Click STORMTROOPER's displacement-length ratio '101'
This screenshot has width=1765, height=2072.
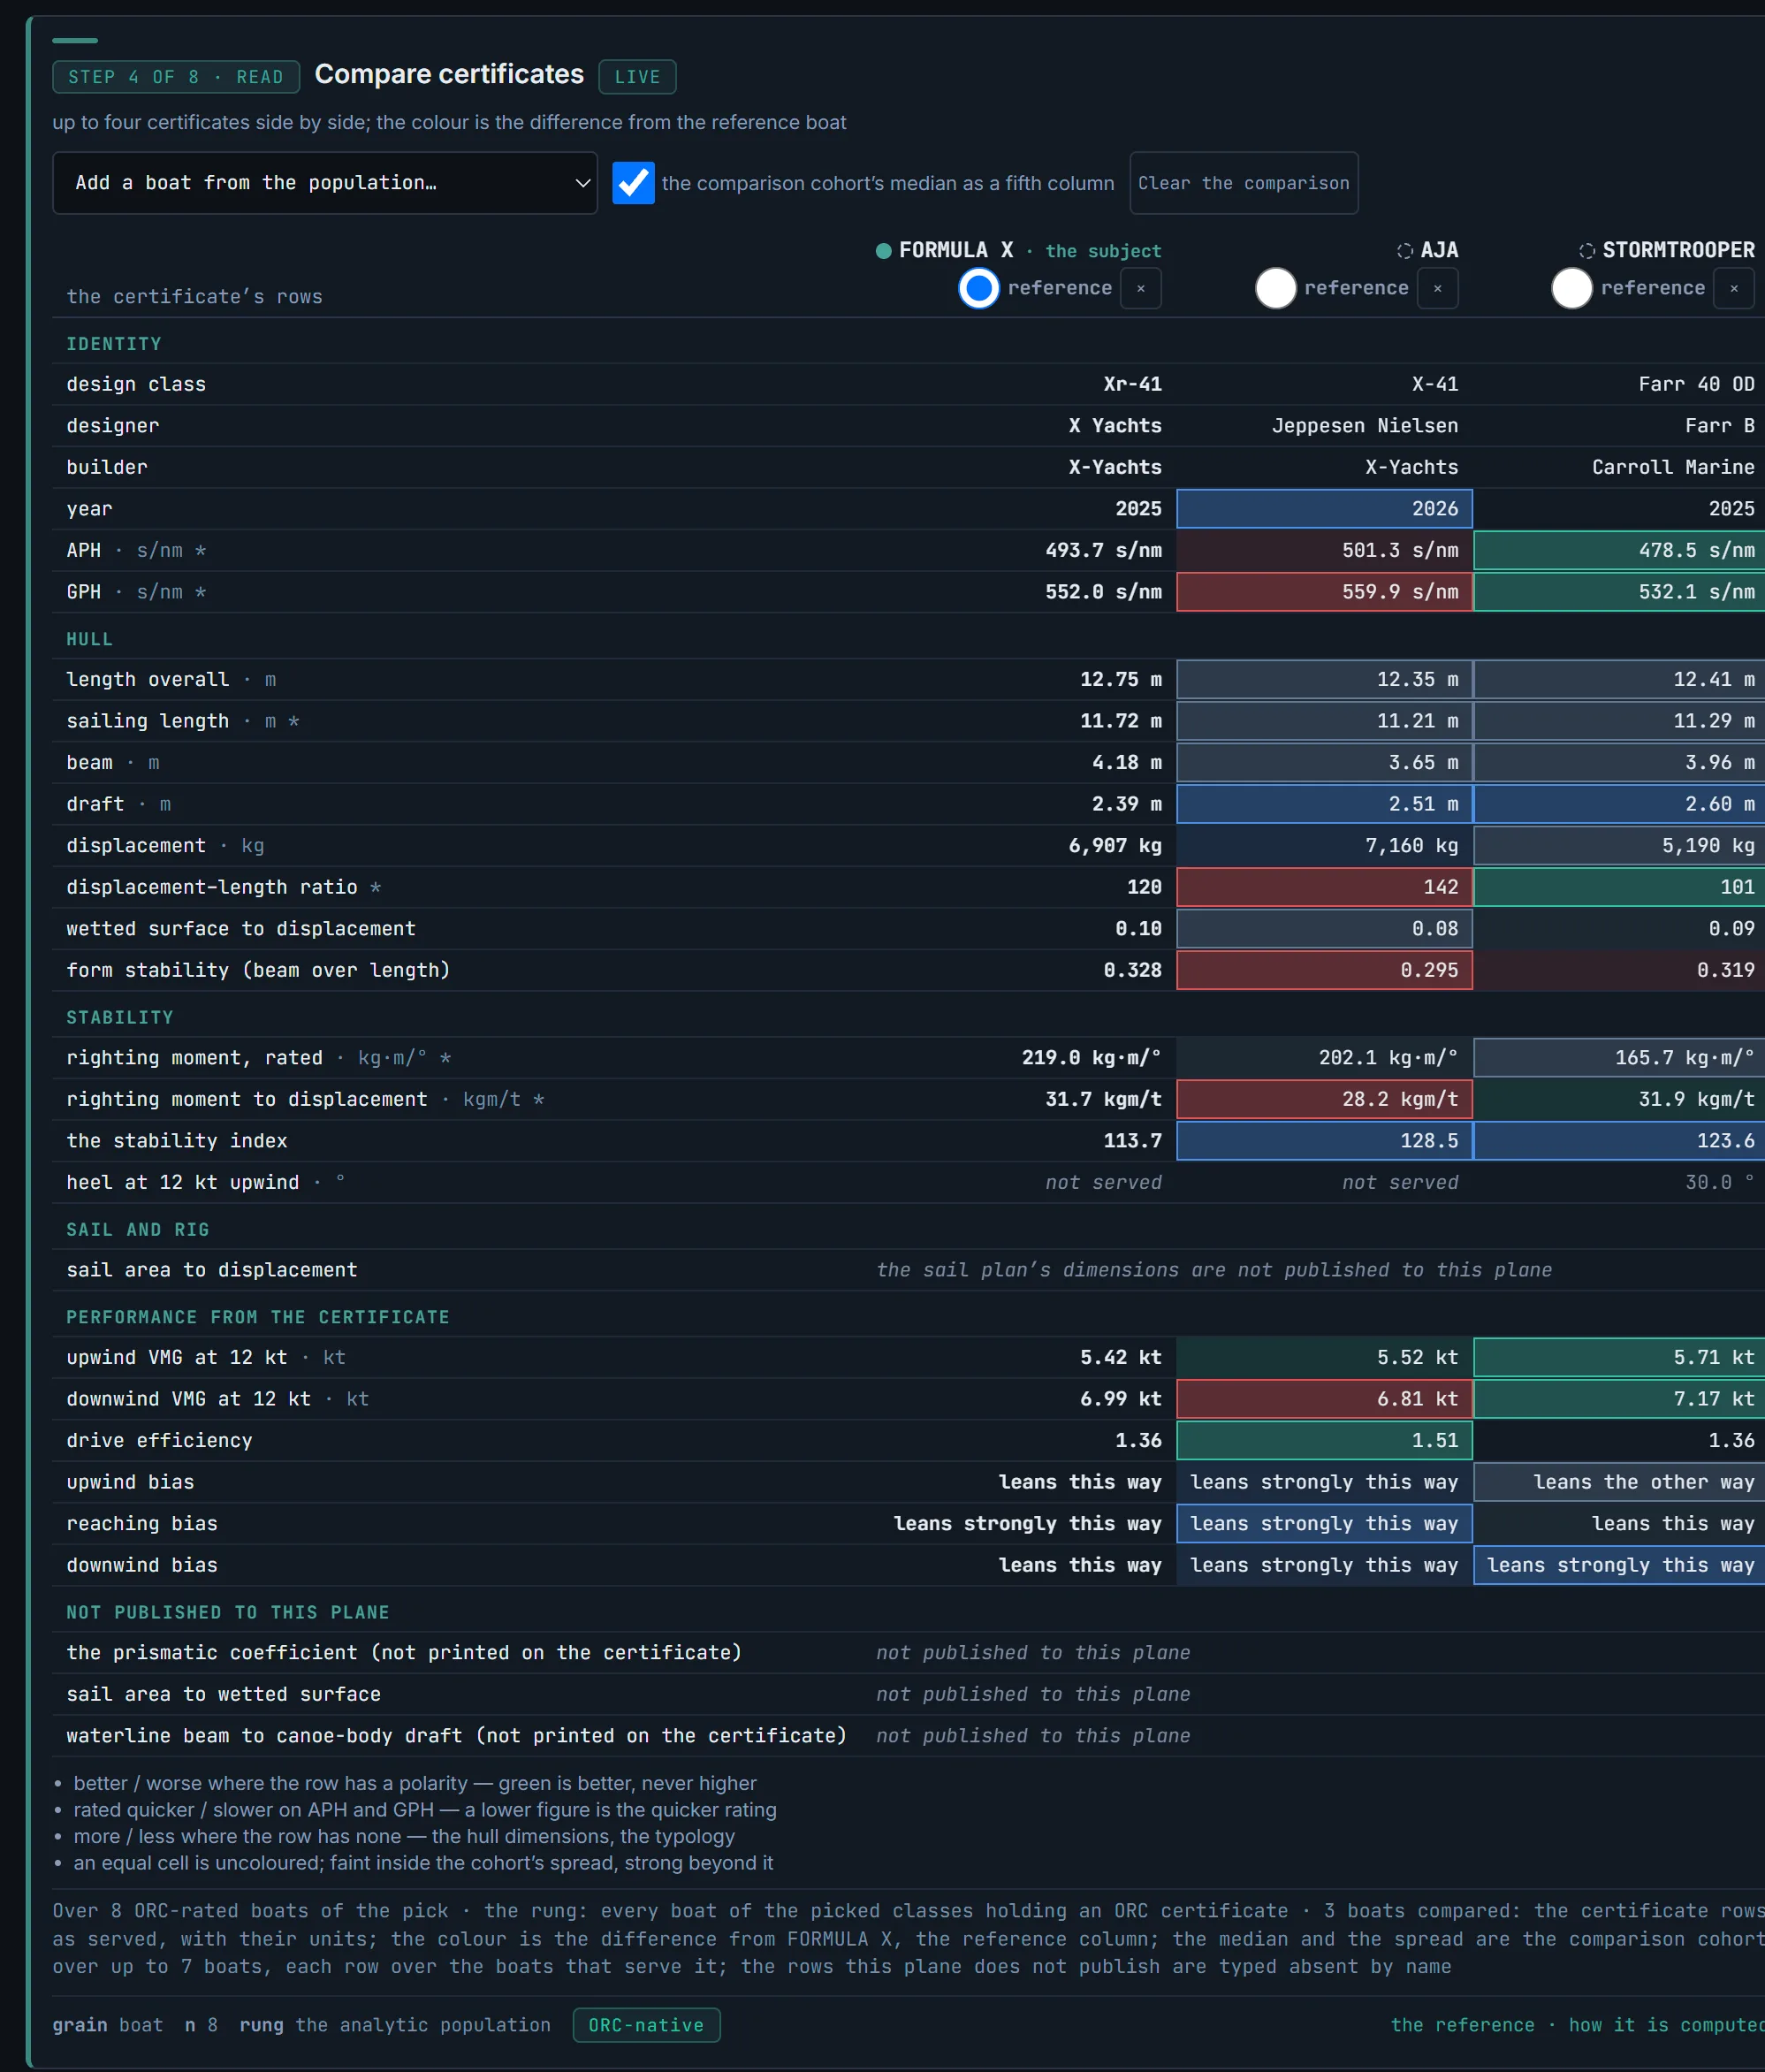(1619, 887)
